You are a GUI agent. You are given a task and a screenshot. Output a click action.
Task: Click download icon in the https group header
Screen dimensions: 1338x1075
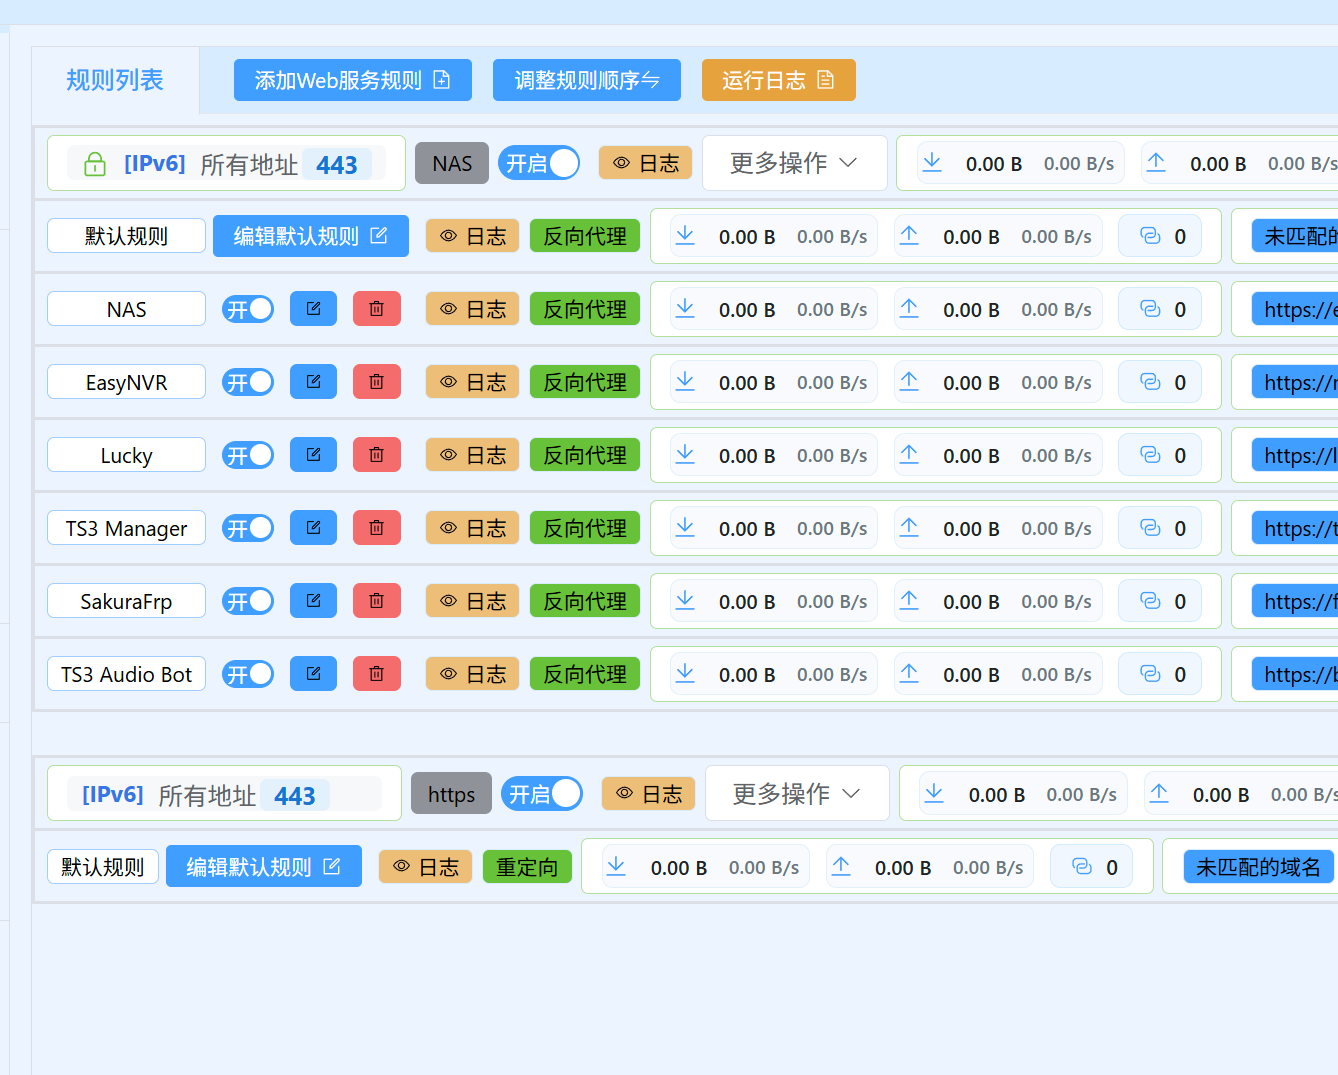(x=934, y=794)
